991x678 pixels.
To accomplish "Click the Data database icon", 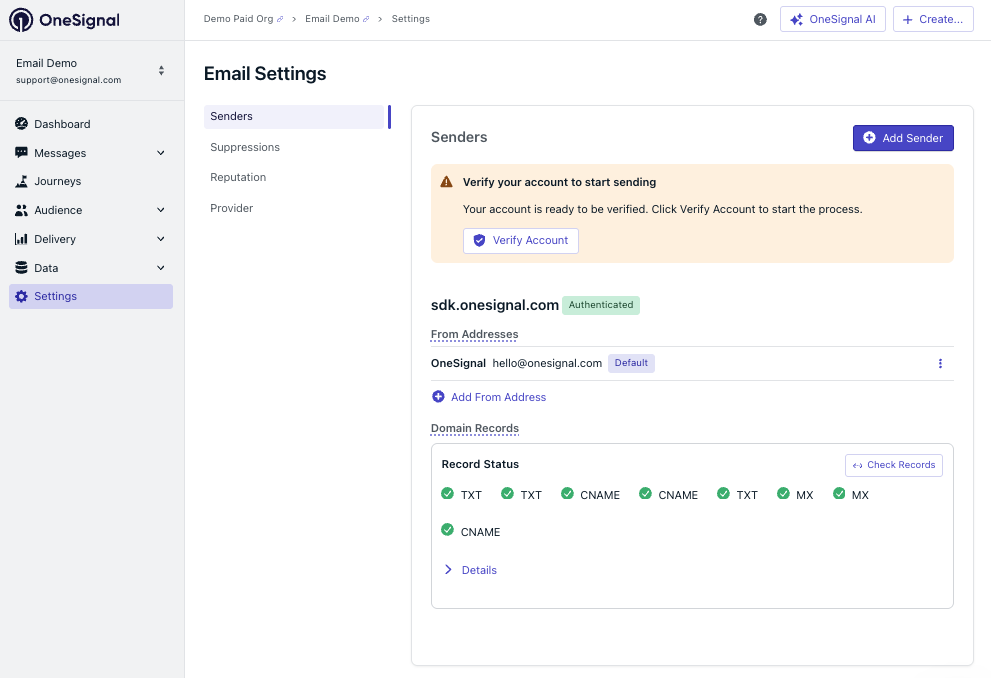I will point(21,268).
